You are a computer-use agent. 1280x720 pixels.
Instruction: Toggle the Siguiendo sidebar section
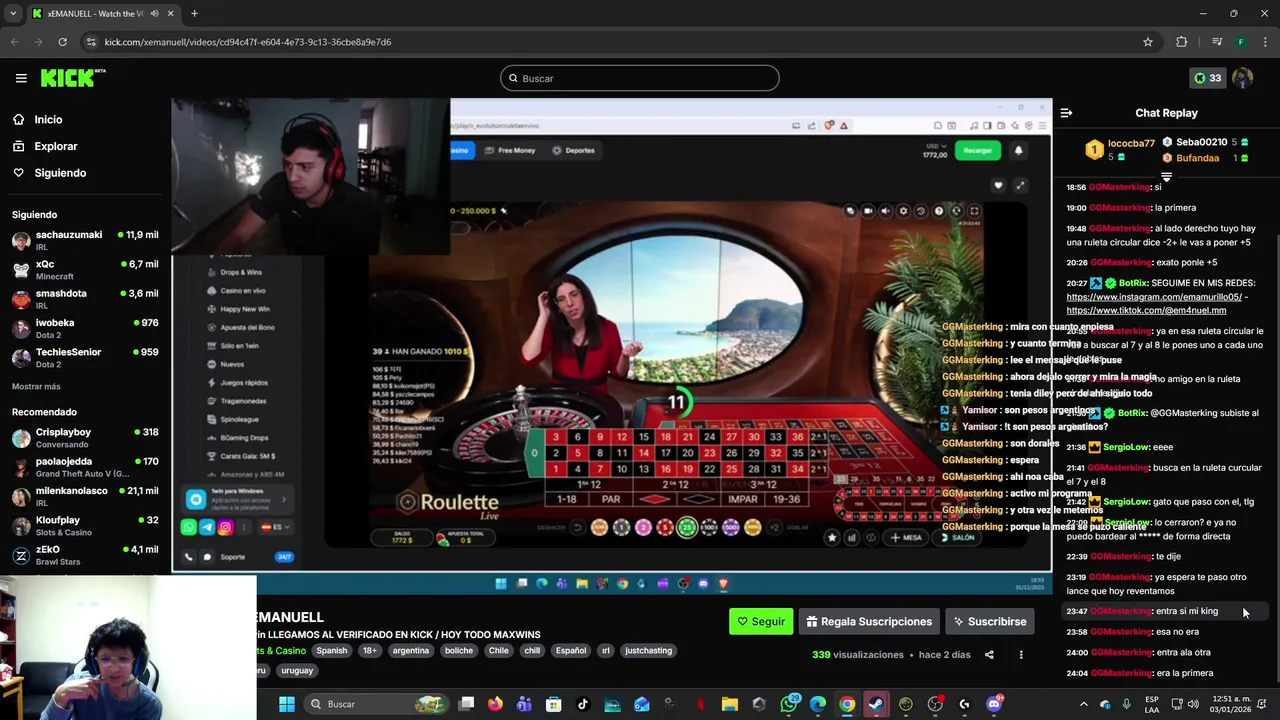34,215
